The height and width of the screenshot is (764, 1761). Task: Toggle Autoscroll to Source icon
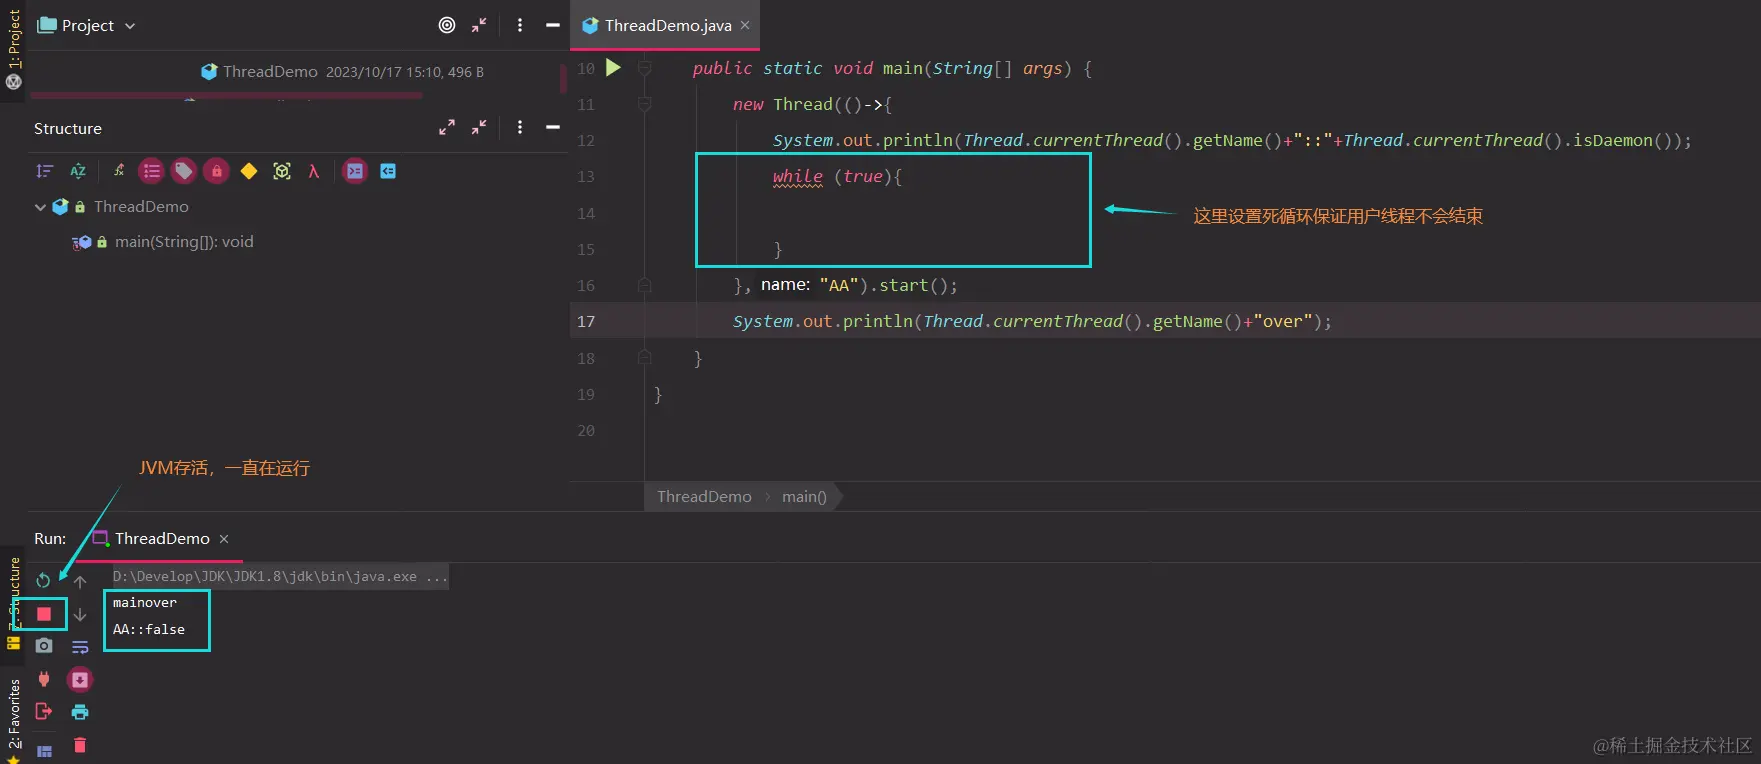[x=355, y=171]
